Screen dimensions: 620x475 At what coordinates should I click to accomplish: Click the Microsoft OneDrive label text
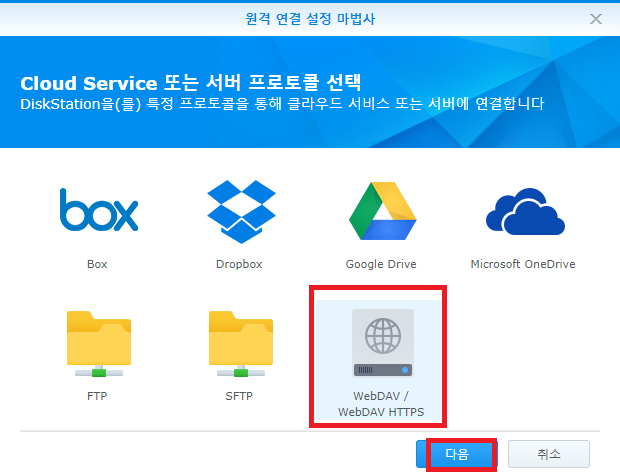[523, 264]
